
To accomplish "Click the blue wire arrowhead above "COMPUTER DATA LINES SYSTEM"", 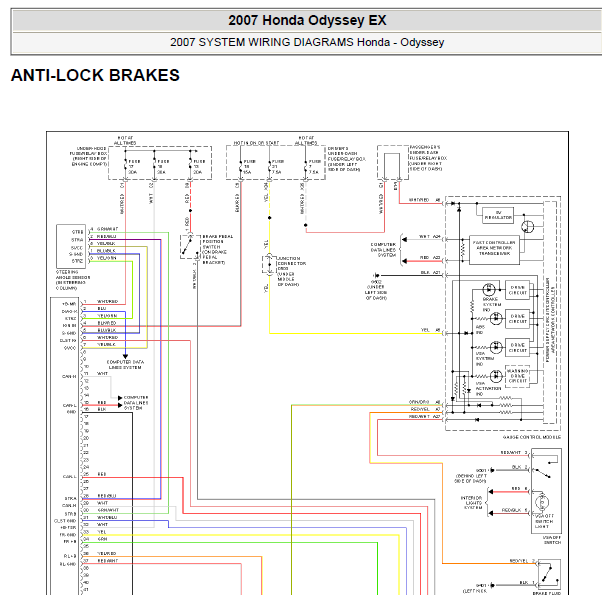I will [125, 357].
